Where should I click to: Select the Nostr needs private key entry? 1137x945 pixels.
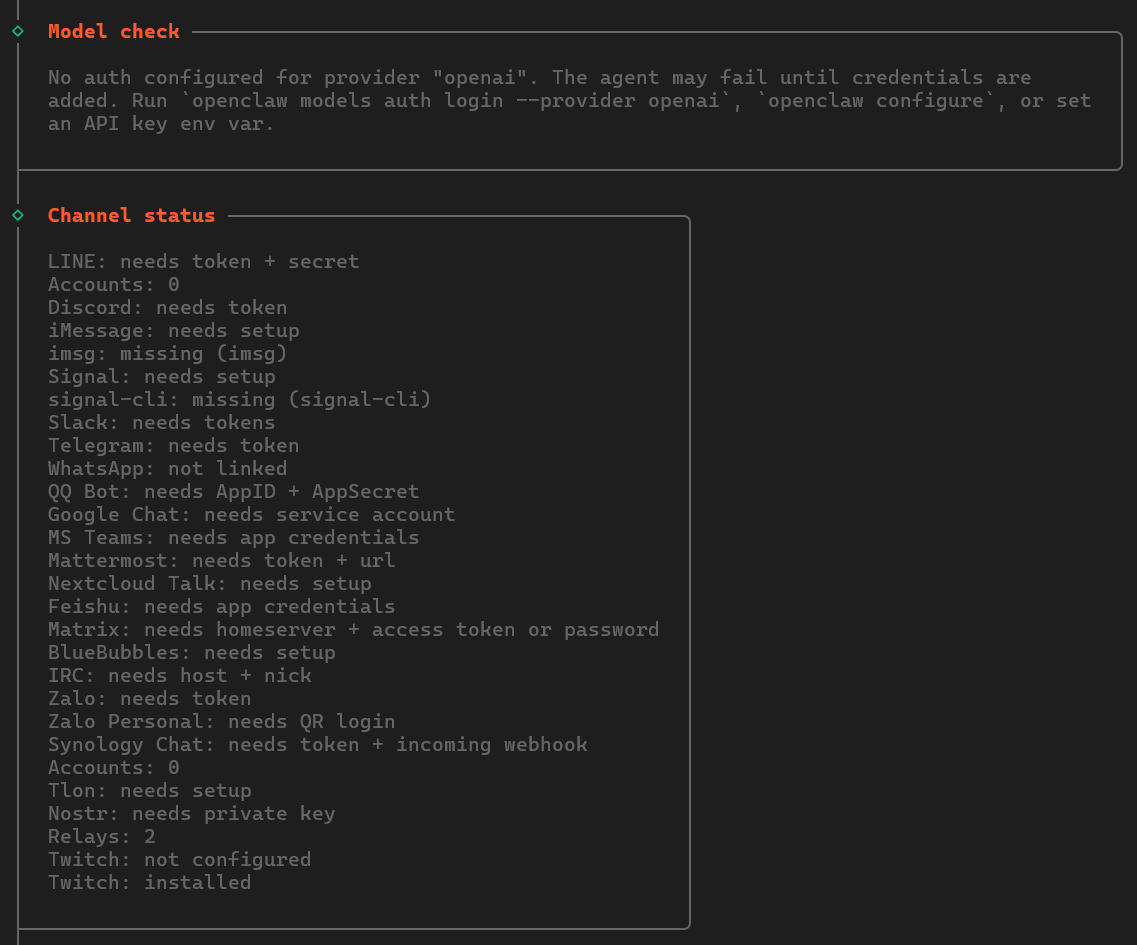(x=191, y=814)
